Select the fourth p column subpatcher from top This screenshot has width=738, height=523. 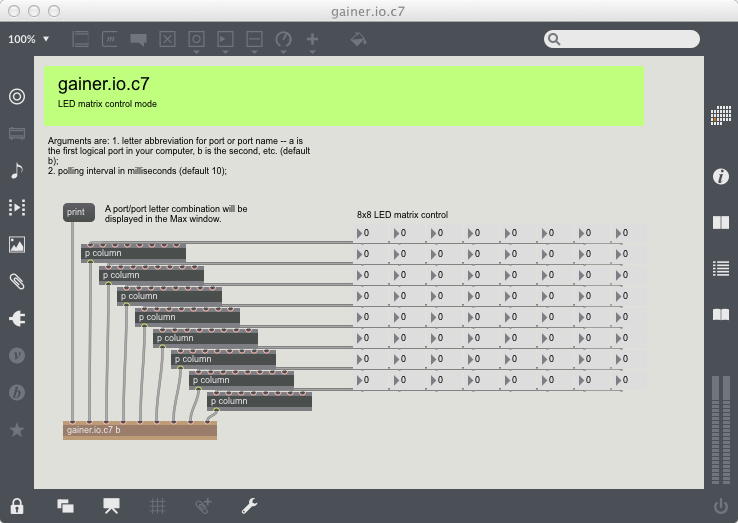187,317
